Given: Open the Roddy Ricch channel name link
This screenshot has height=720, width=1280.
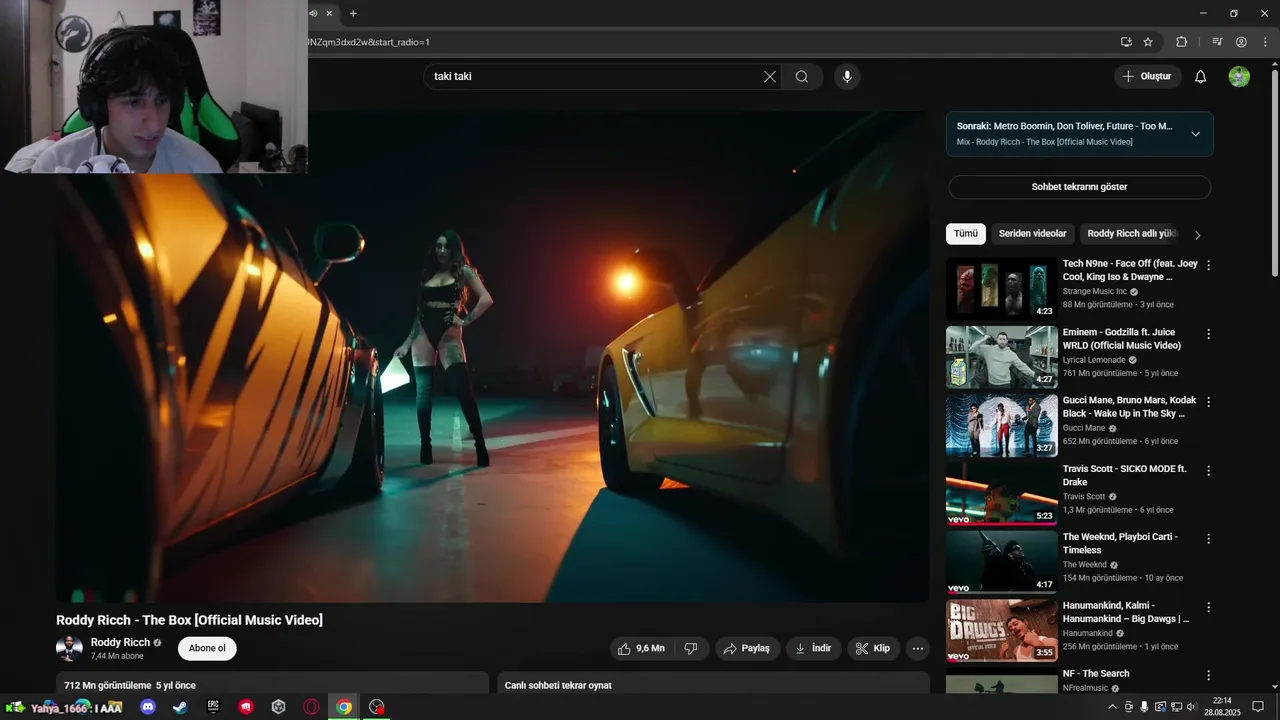Looking at the screenshot, I should (x=120, y=642).
